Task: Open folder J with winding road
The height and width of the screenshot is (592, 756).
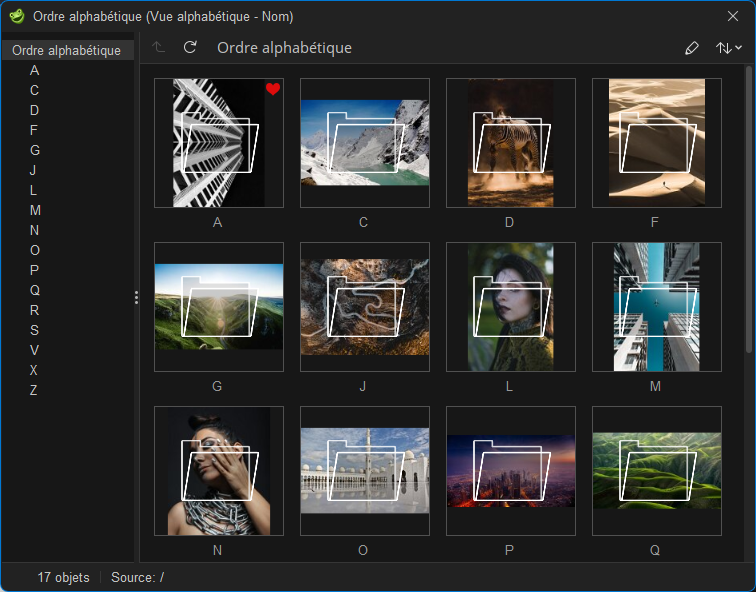Action: point(364,307)
